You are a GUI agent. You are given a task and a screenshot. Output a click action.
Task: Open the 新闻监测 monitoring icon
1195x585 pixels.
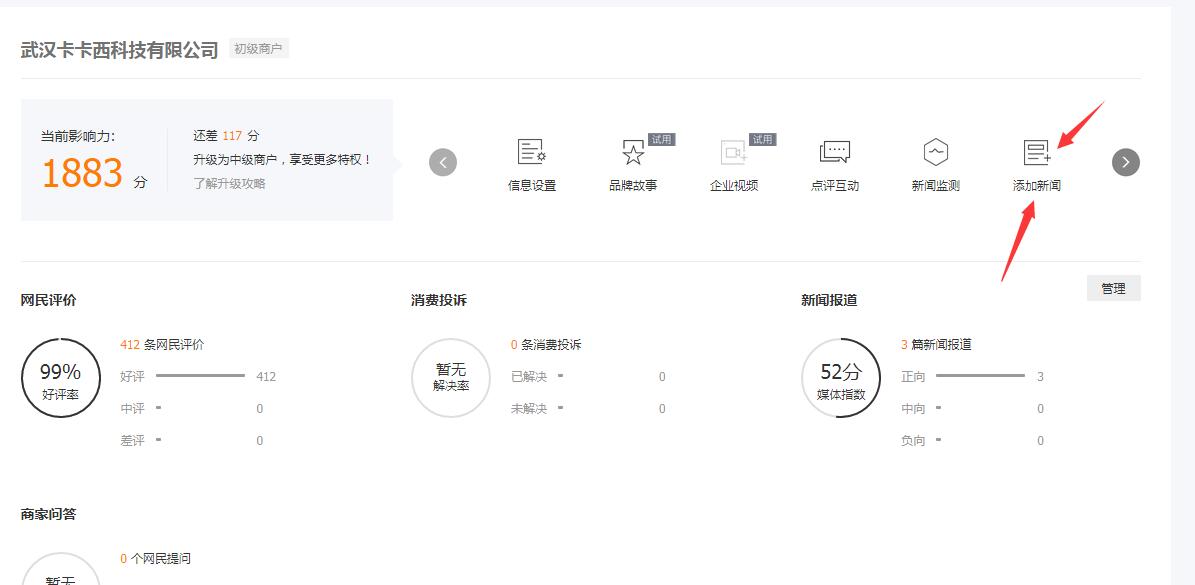point(935,152)
